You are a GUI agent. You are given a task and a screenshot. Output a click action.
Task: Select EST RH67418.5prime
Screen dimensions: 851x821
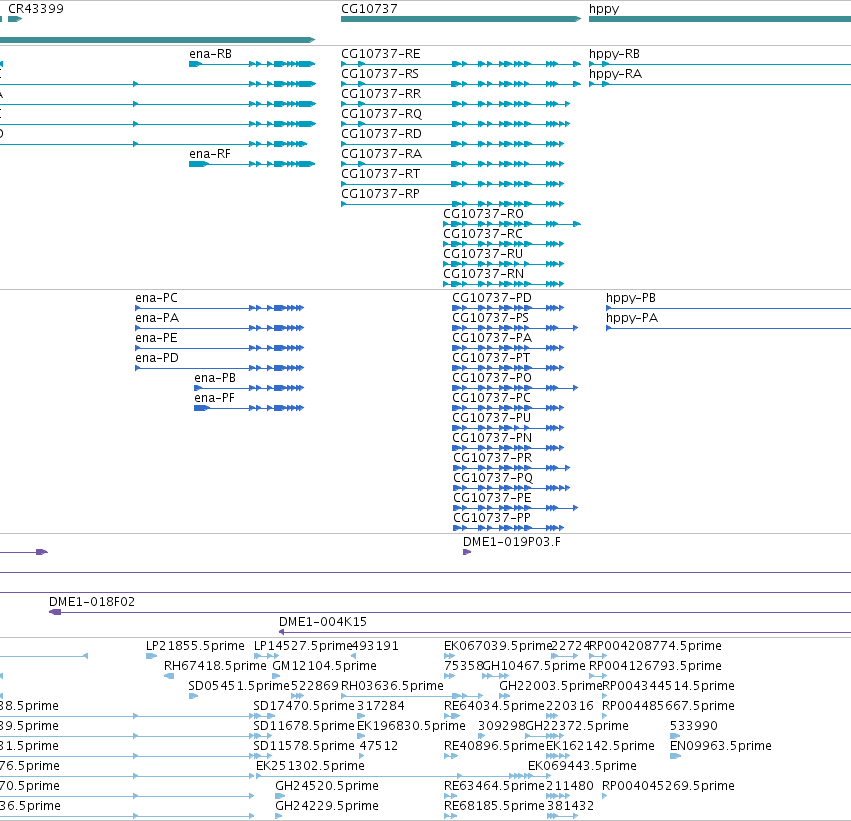[215, 666]
